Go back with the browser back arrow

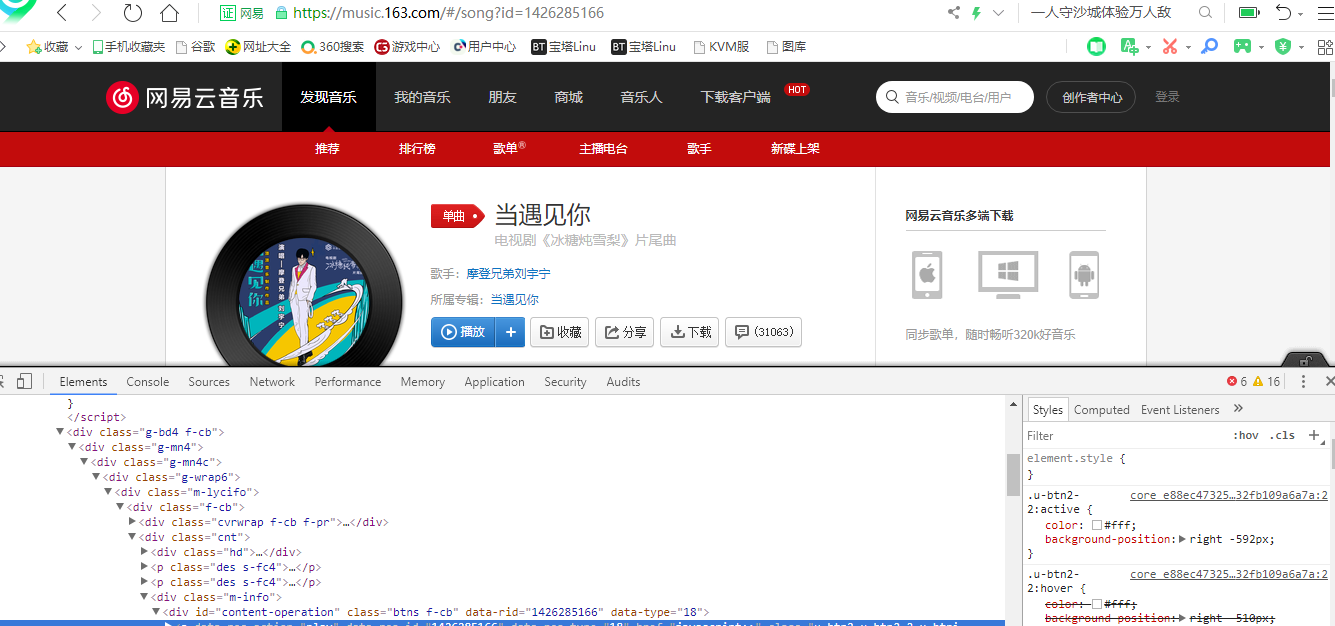[62, 13]
